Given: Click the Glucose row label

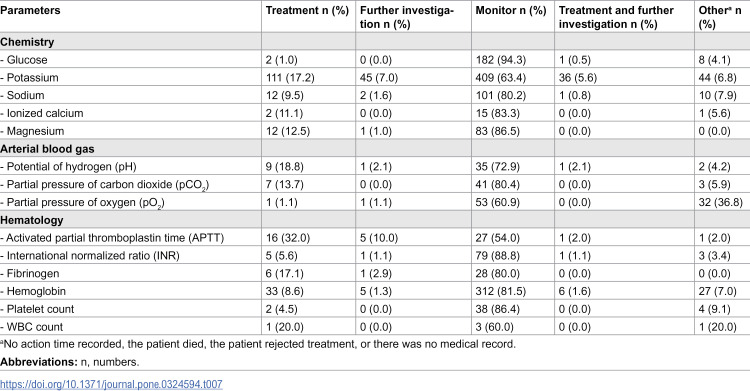Looking at the screenshot, I should click(x=24, y=60).
